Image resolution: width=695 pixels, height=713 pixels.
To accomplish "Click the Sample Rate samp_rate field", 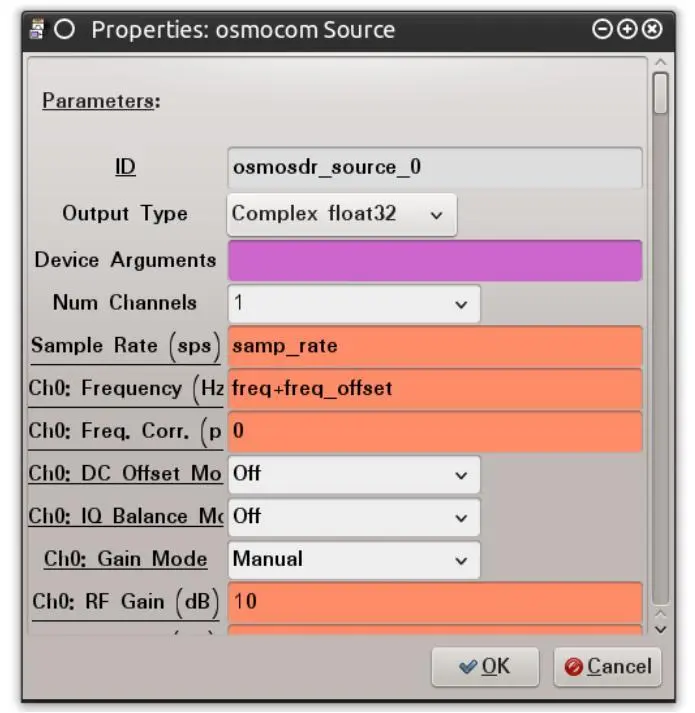I will [x=435, y=346].
